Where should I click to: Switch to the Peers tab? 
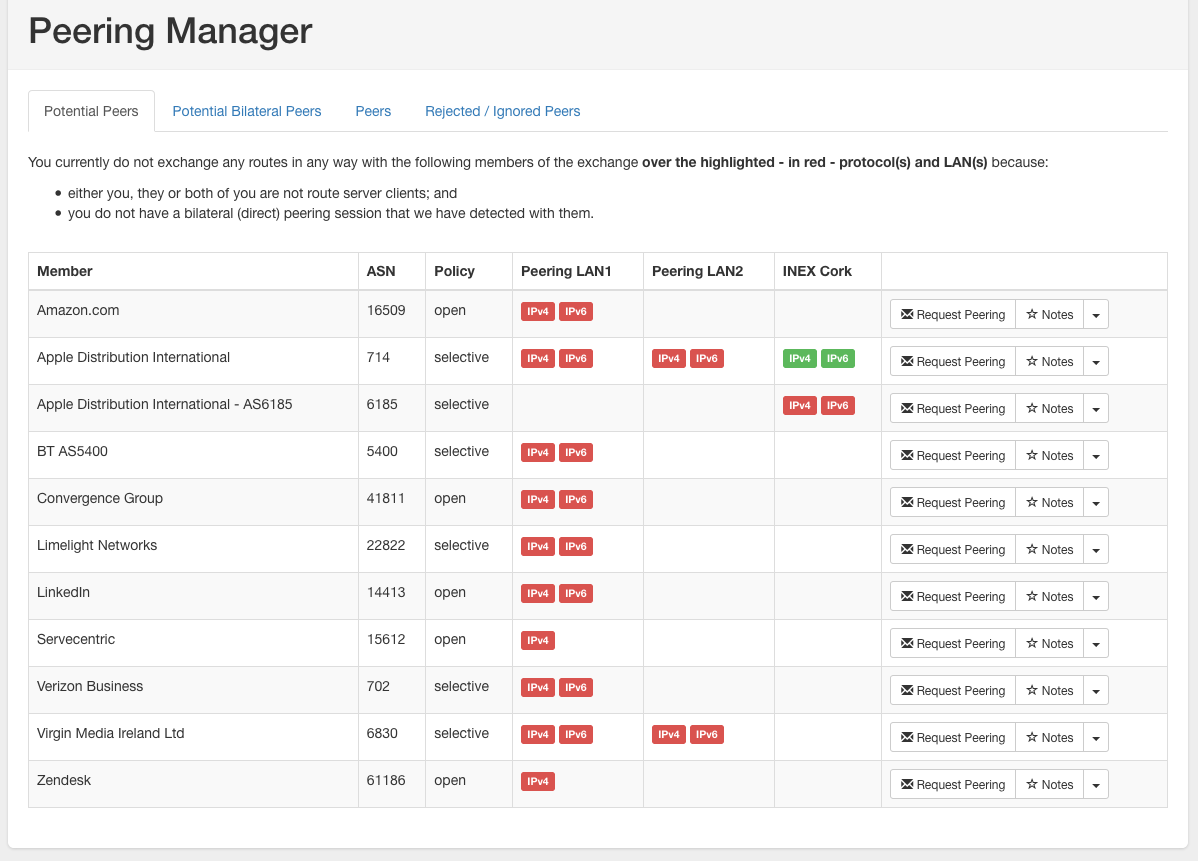coord(373,112)
